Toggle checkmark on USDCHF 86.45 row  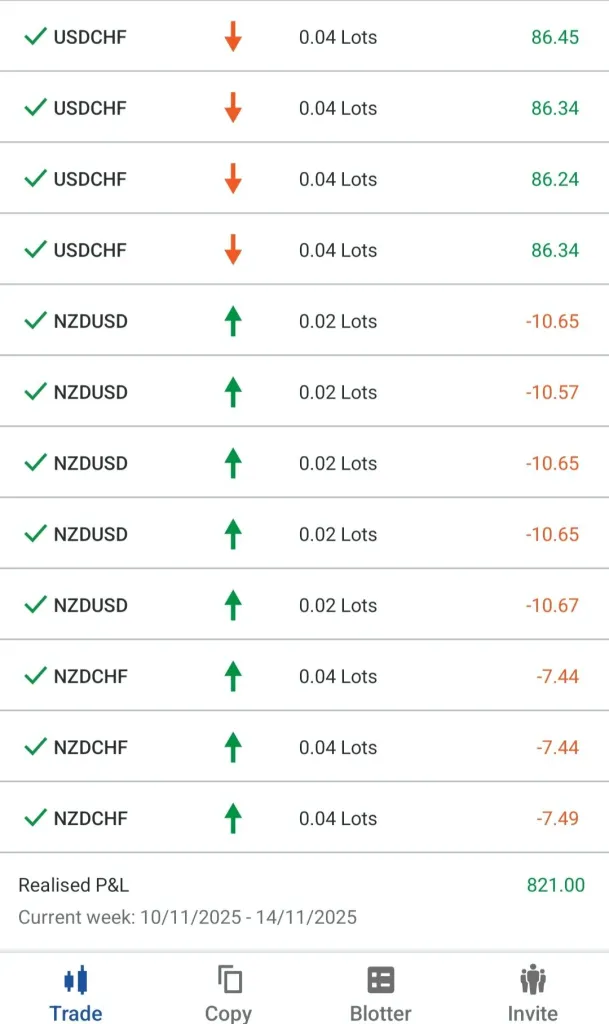click(x=36, y=37)
